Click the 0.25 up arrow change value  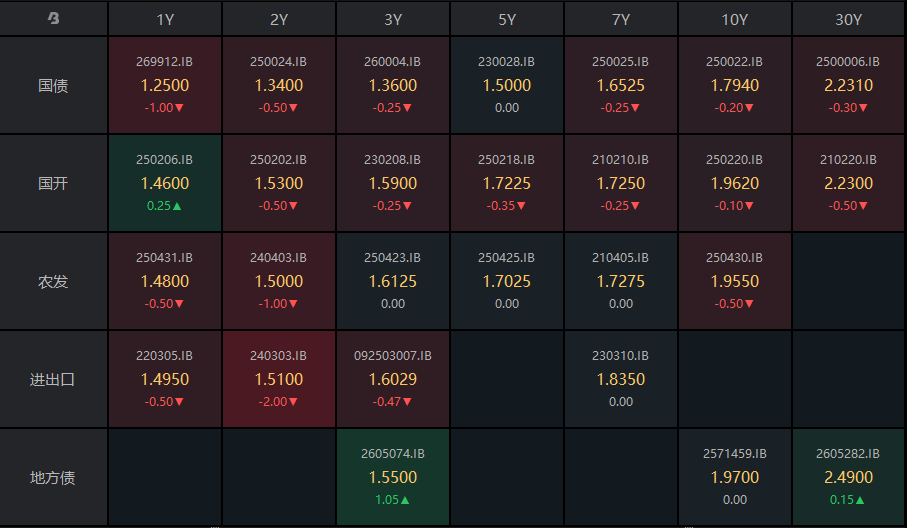point(165,206)
